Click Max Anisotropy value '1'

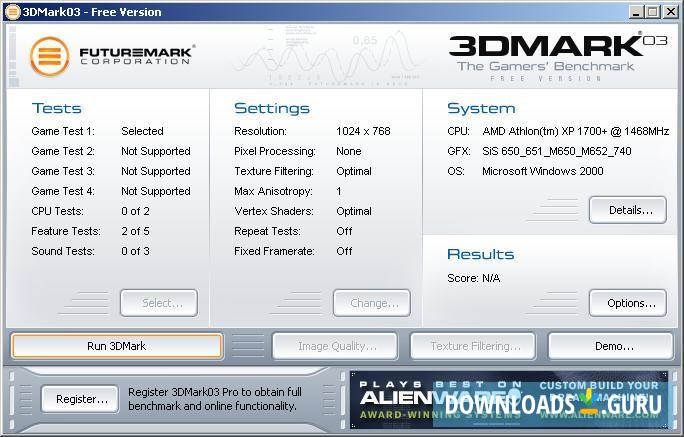click(339, 191)
